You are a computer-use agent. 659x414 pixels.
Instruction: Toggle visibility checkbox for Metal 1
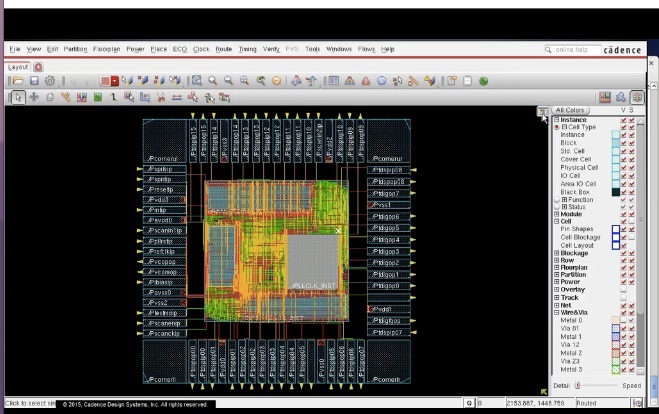pos(624,337)
